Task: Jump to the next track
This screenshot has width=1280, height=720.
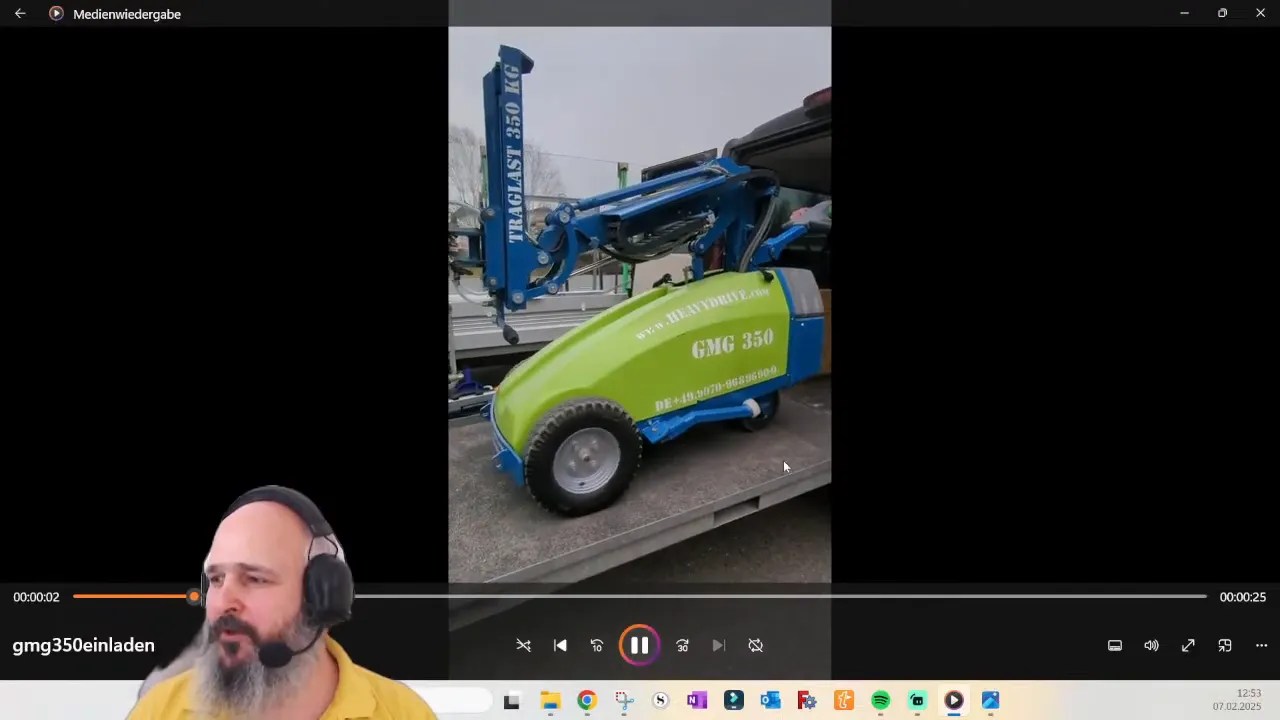Action: coord(718,646)
